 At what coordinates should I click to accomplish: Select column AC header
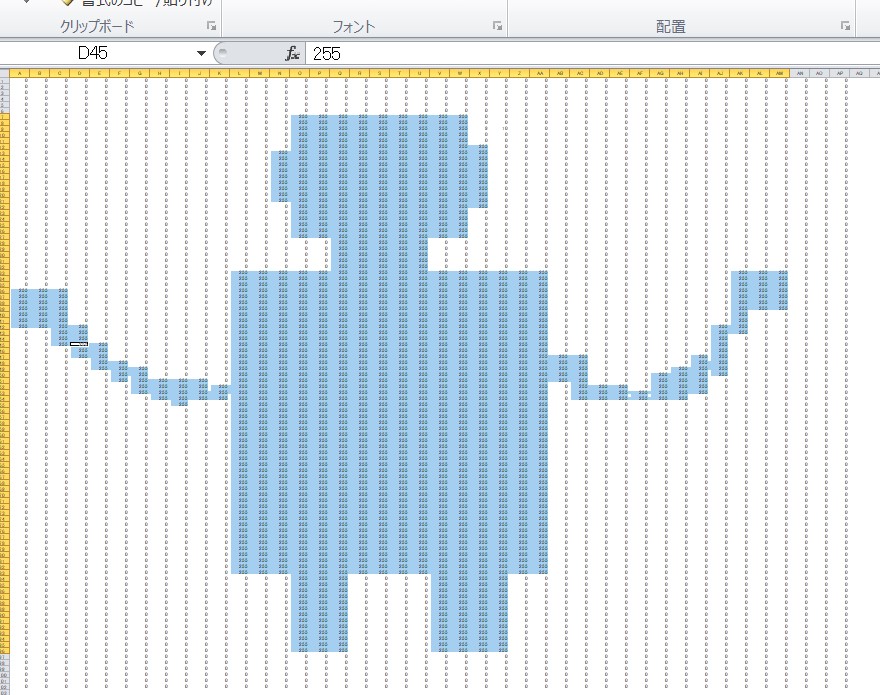tap(580, 73)
